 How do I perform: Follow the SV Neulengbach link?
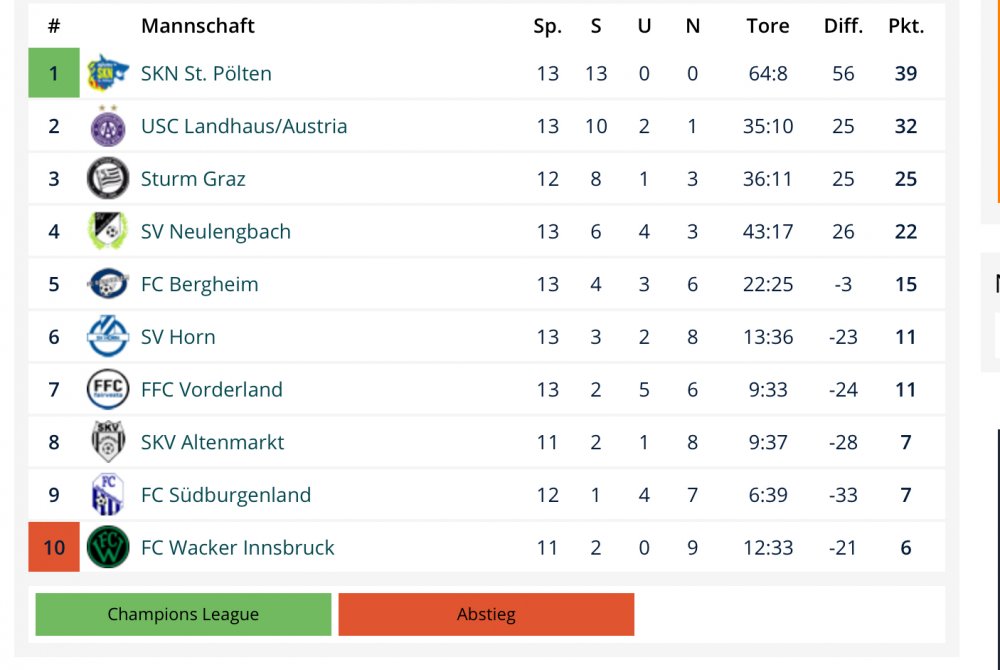tap(216, 231)
